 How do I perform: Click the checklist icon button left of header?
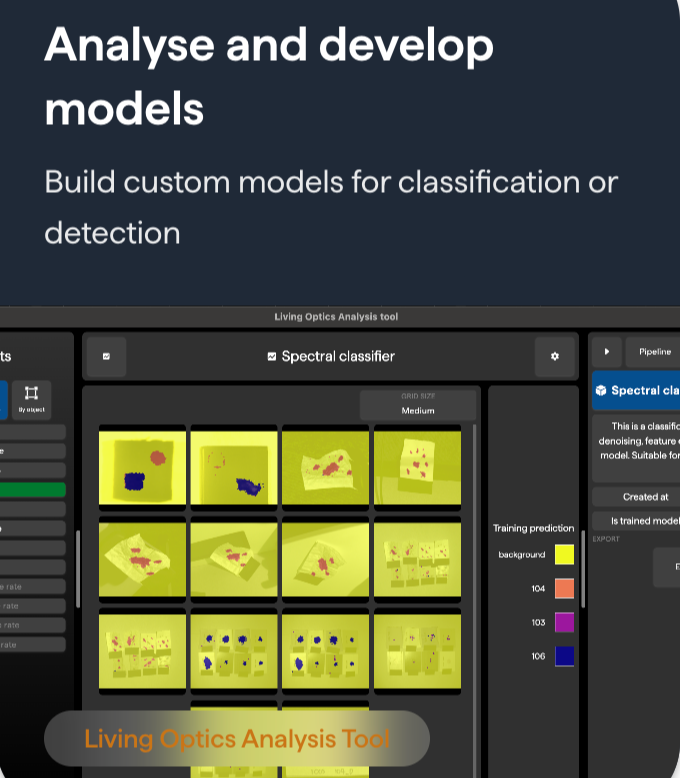[x=107, y=357]
